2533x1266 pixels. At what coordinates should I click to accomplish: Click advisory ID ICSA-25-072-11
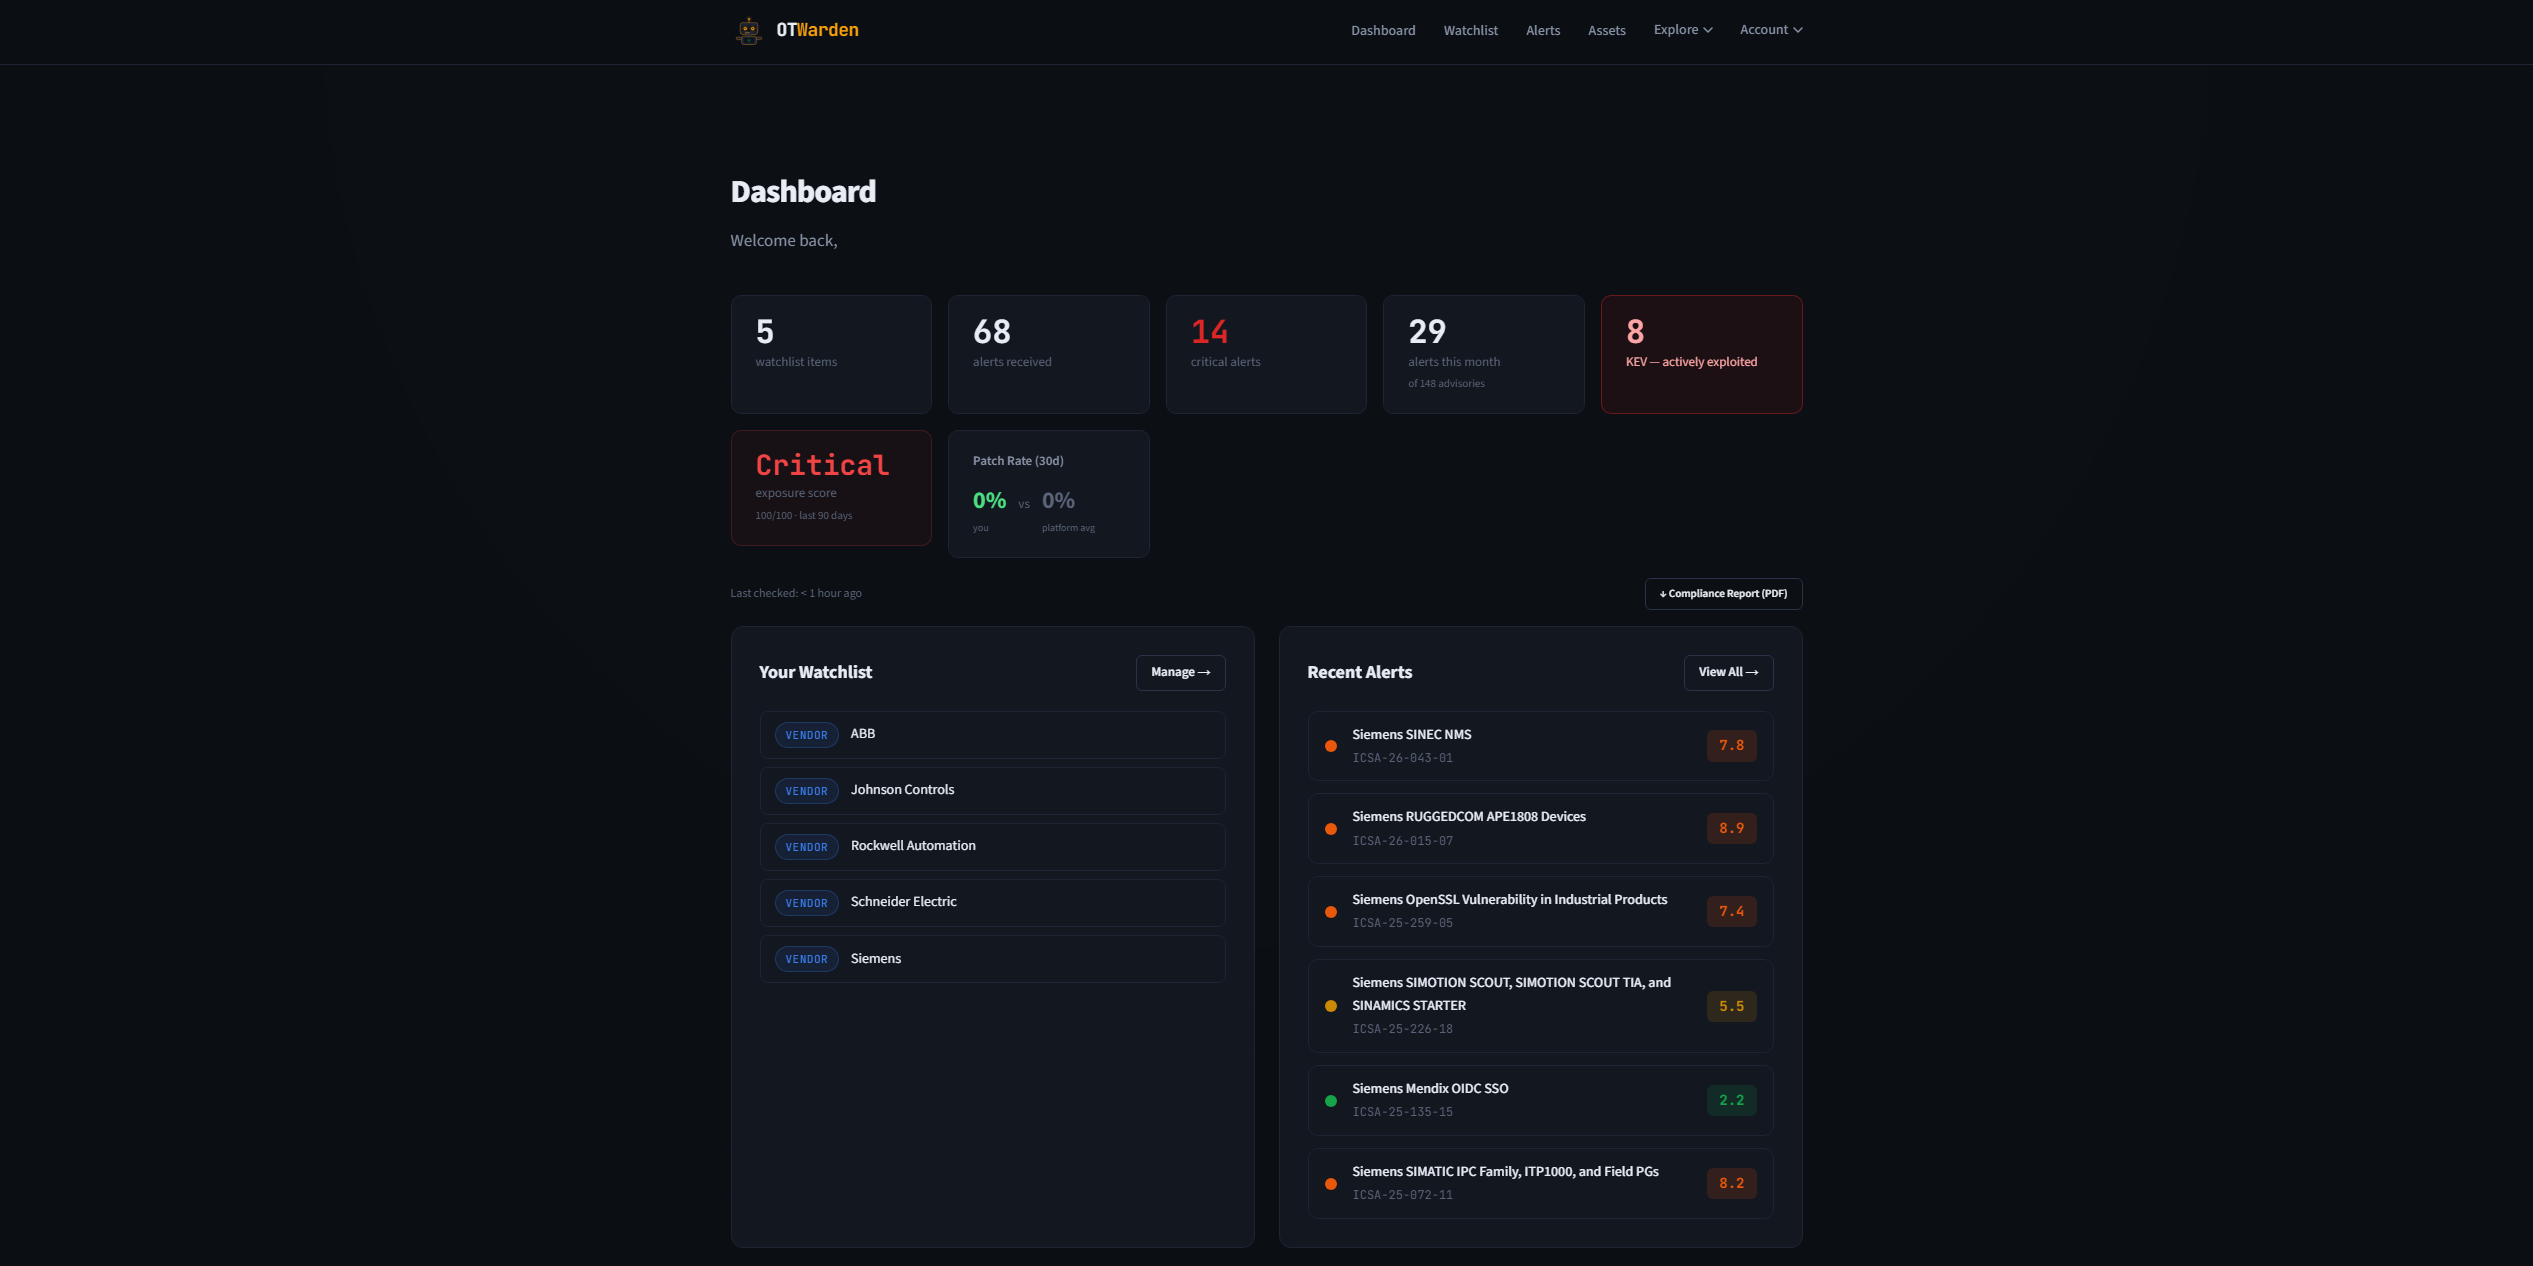pyautogui.click(x=1402, y=1196)
